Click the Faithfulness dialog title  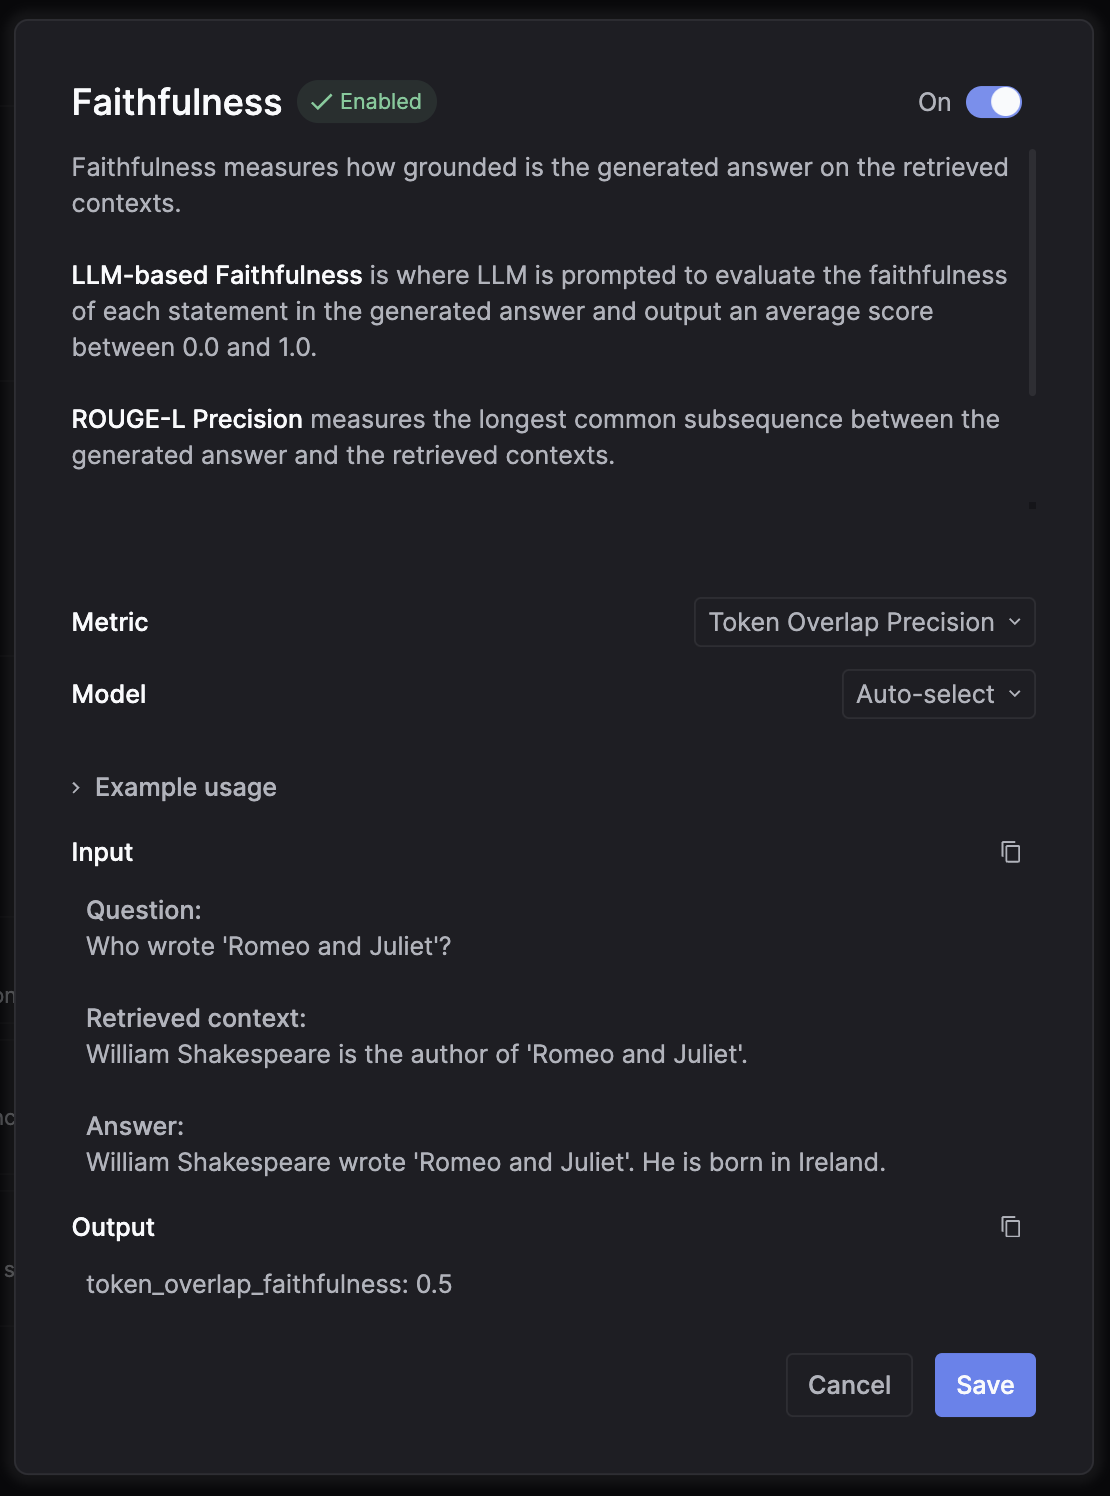[x=177, y=102]
